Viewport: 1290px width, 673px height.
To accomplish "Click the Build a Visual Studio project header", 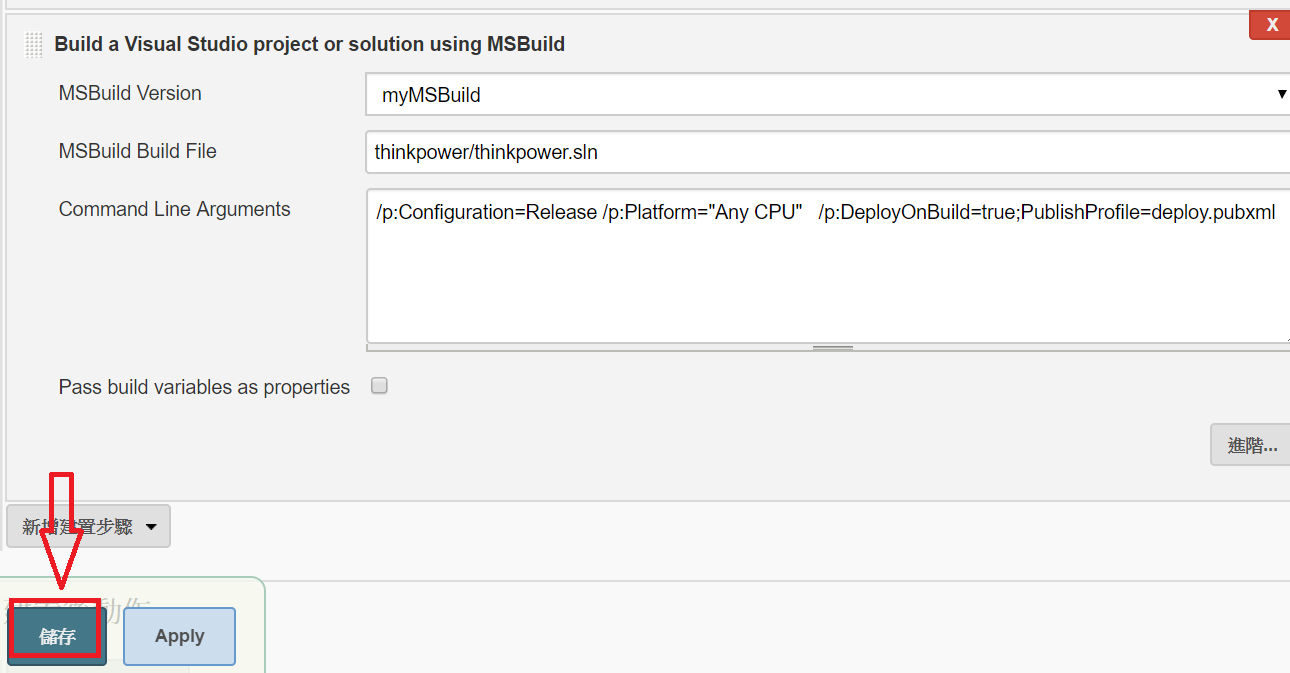I will [x=311, y=44].
